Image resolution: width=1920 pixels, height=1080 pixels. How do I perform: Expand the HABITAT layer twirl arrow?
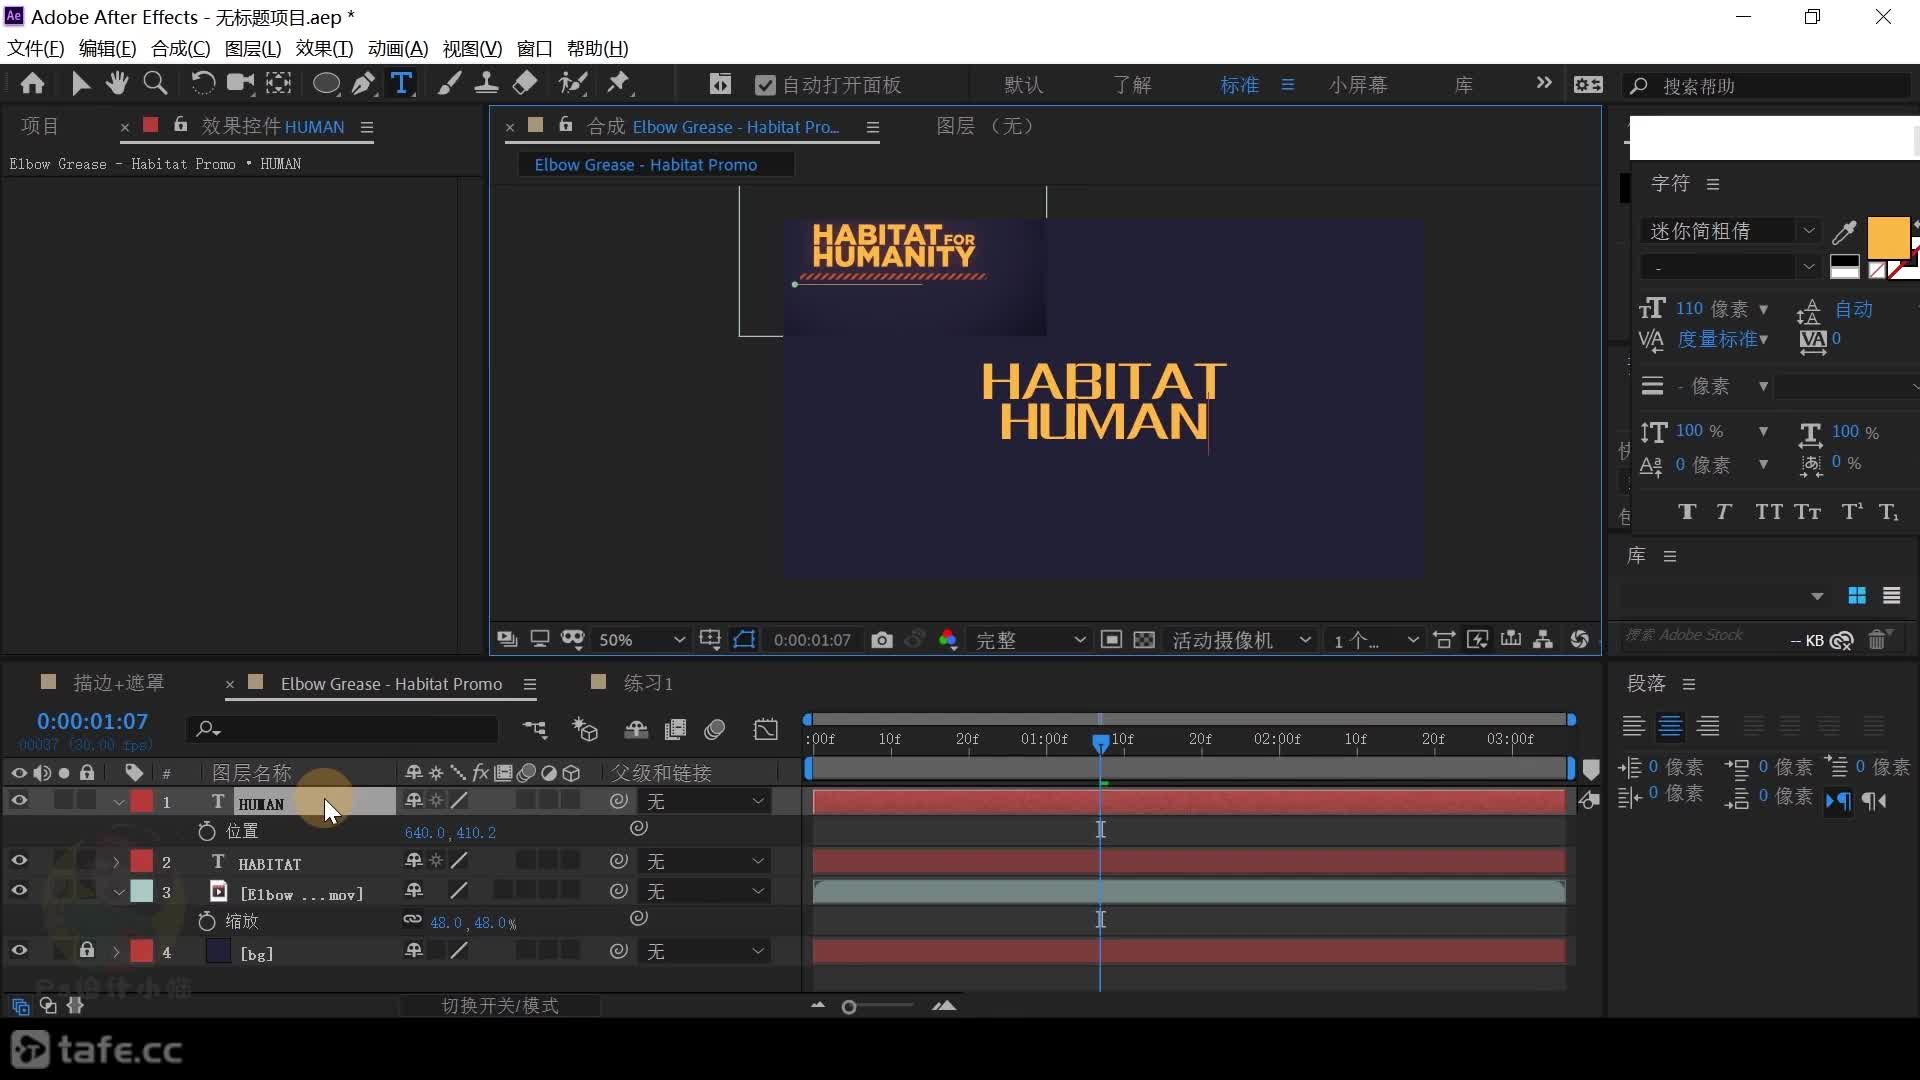click(x=116, y=862)
